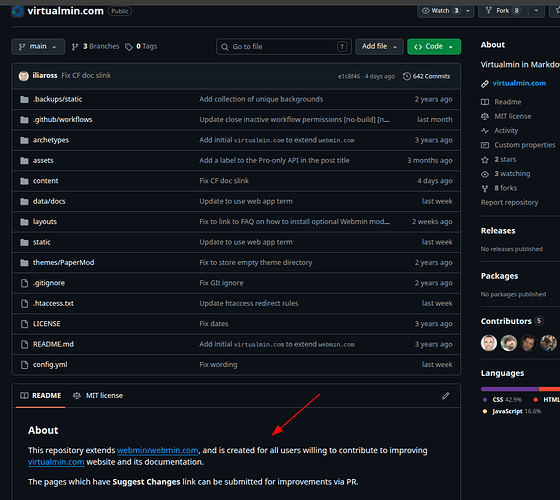The width and height of the screenshot is (560, 500).
Task: Switch to the MIT license tab
Action: coord(98,396)
